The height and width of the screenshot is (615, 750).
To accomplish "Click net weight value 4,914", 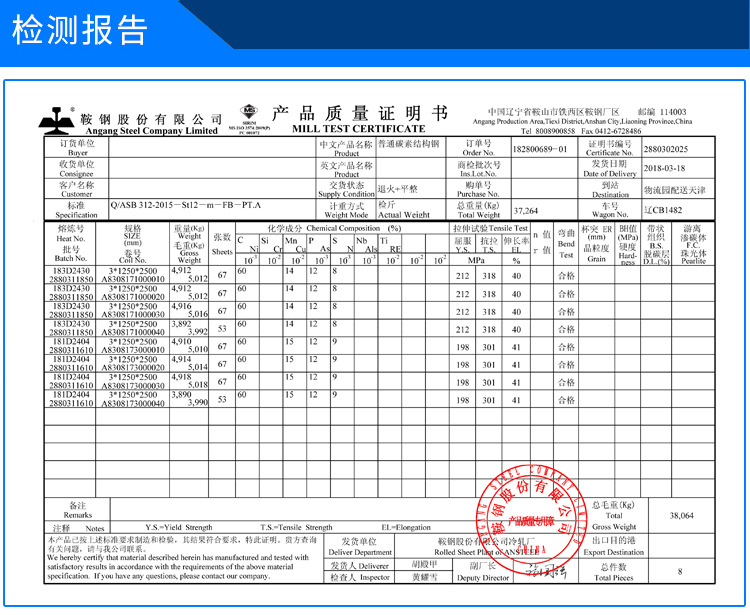I will point(181,359).
